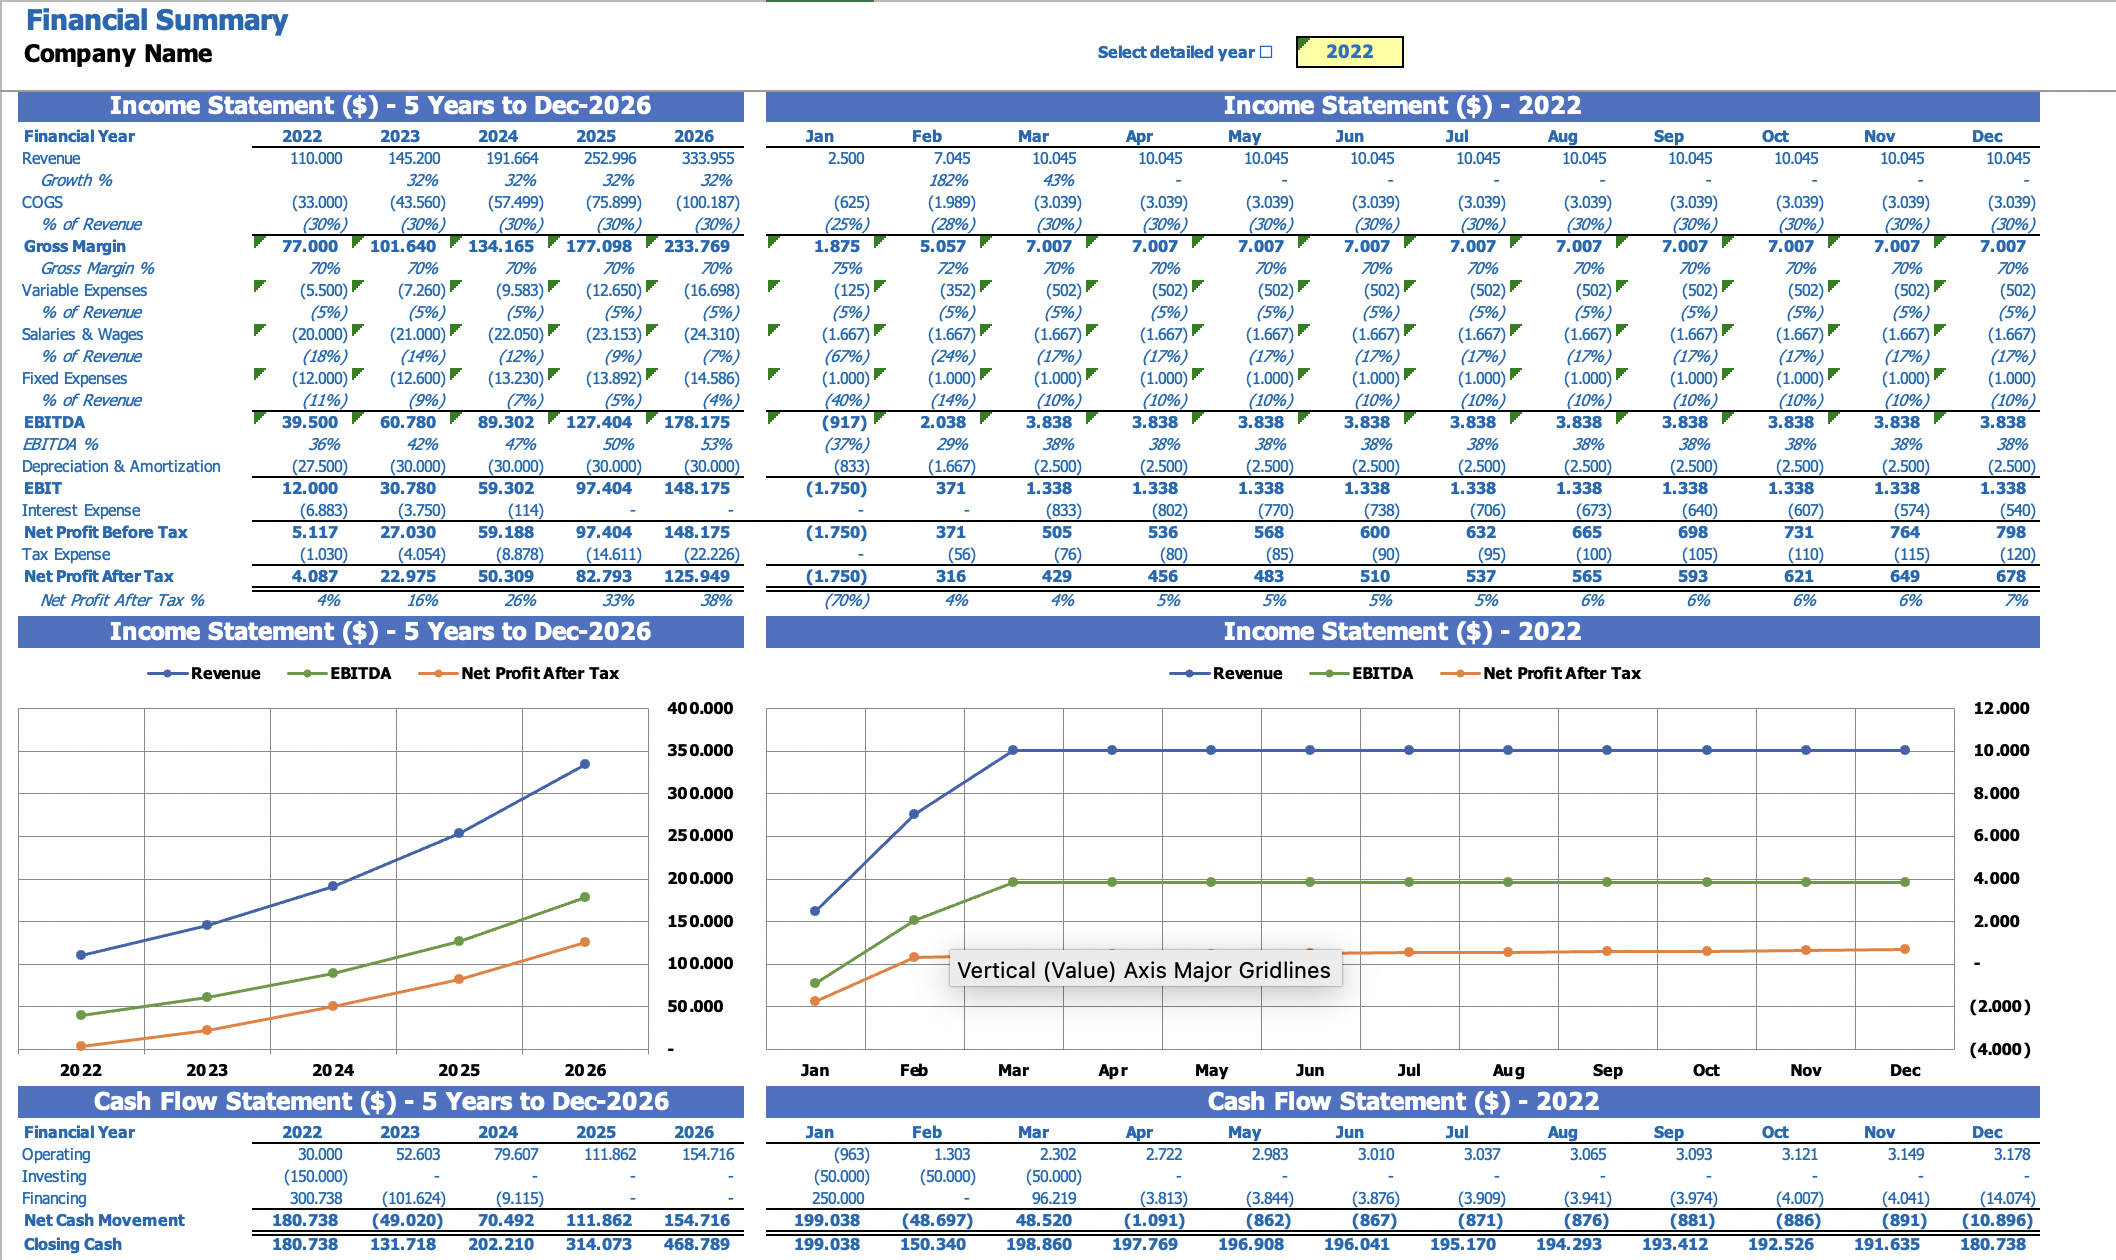Click the 400.000 axis label on 5-year chart

tap(700, 708)
